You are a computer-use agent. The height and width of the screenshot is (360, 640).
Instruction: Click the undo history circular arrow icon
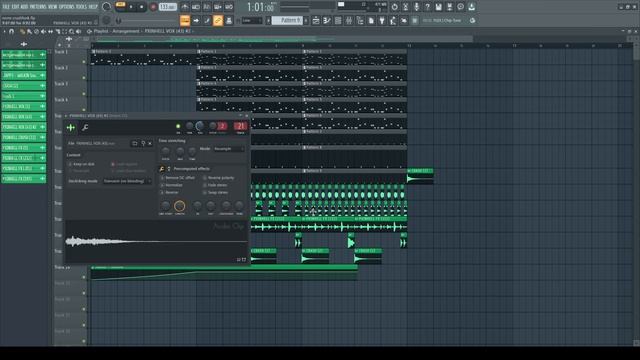pos(394,7)
